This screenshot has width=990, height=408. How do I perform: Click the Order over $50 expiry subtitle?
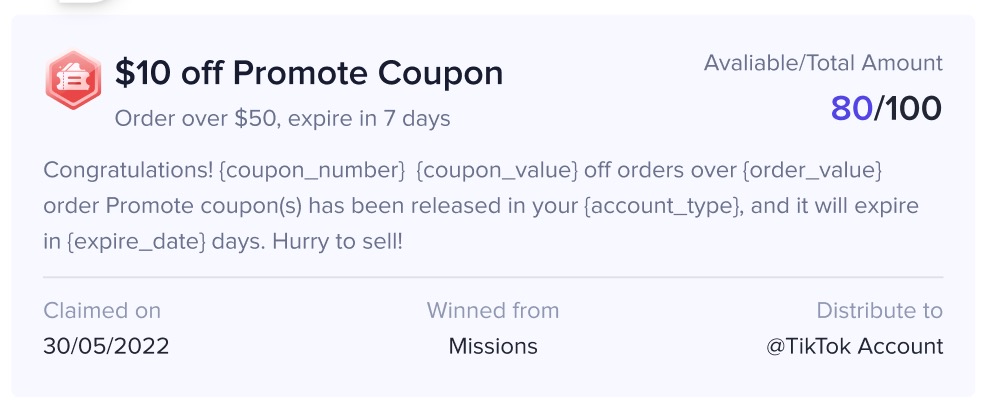282,118
